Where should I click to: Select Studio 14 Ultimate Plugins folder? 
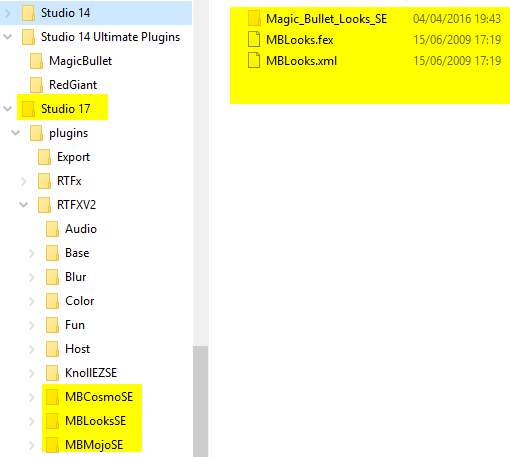click(101, 37)
